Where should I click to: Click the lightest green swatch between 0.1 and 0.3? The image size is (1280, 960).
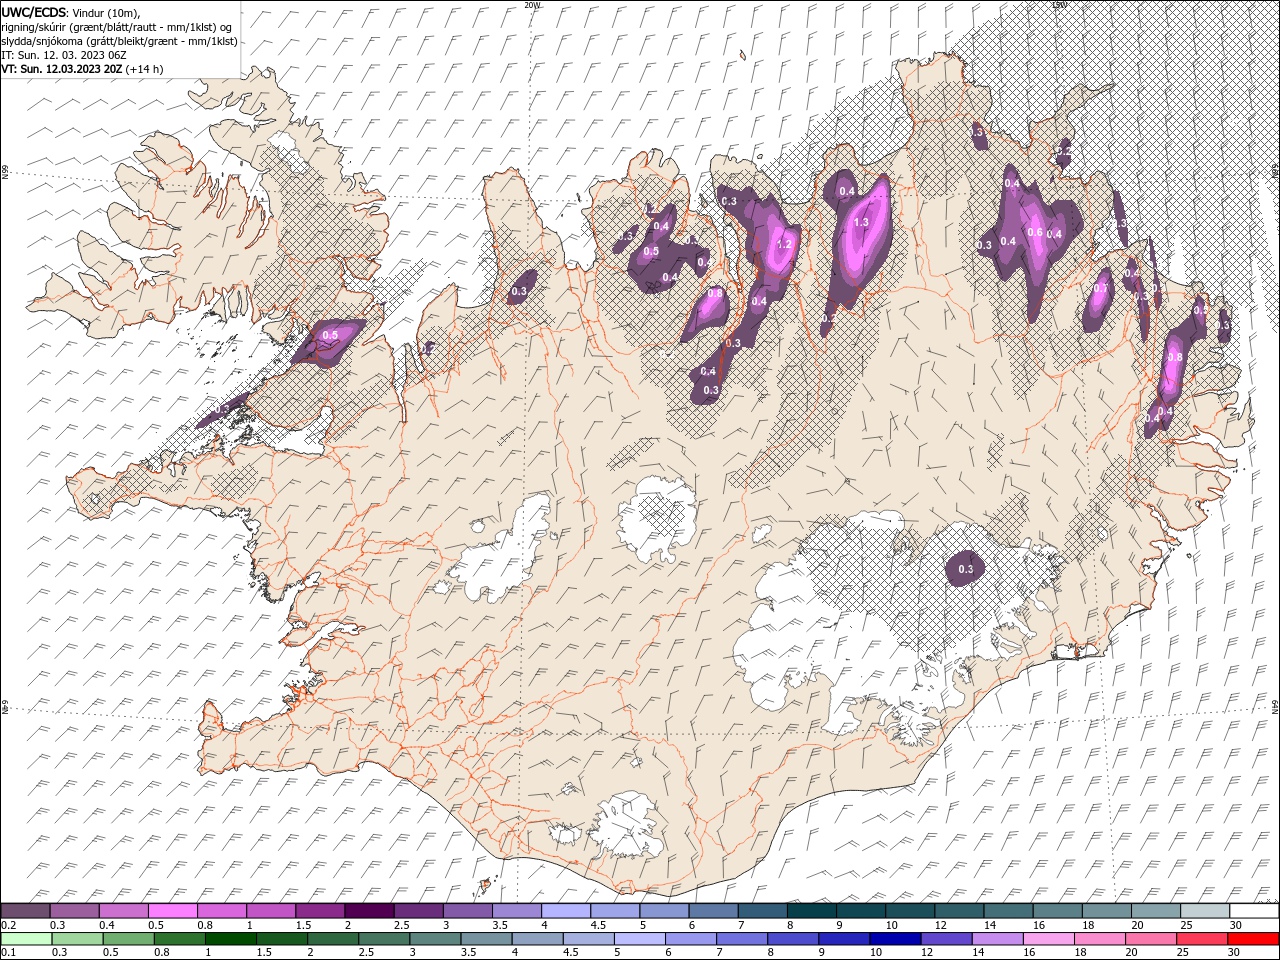[x=26, y=939]
